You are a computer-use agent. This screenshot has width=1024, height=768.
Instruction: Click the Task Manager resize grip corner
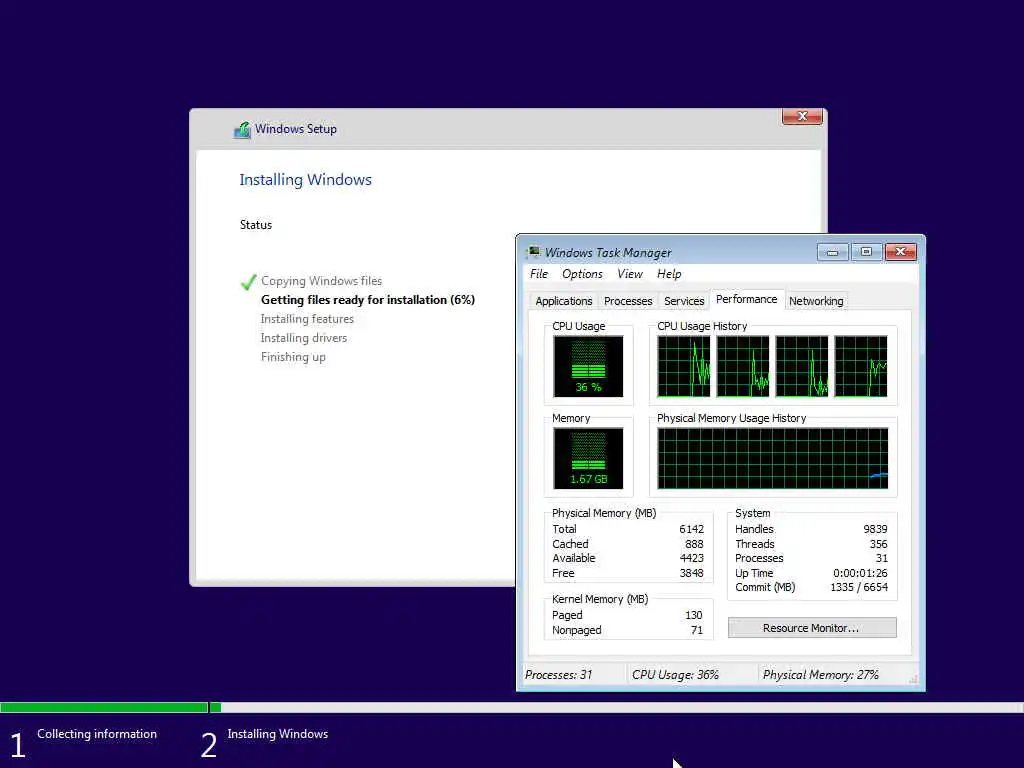click(913, 680)
